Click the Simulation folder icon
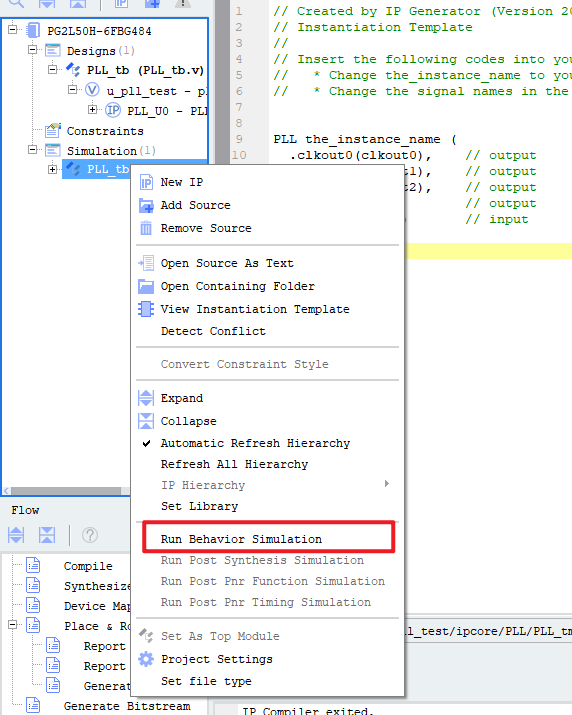572x715 pixels. coord(52,150)
